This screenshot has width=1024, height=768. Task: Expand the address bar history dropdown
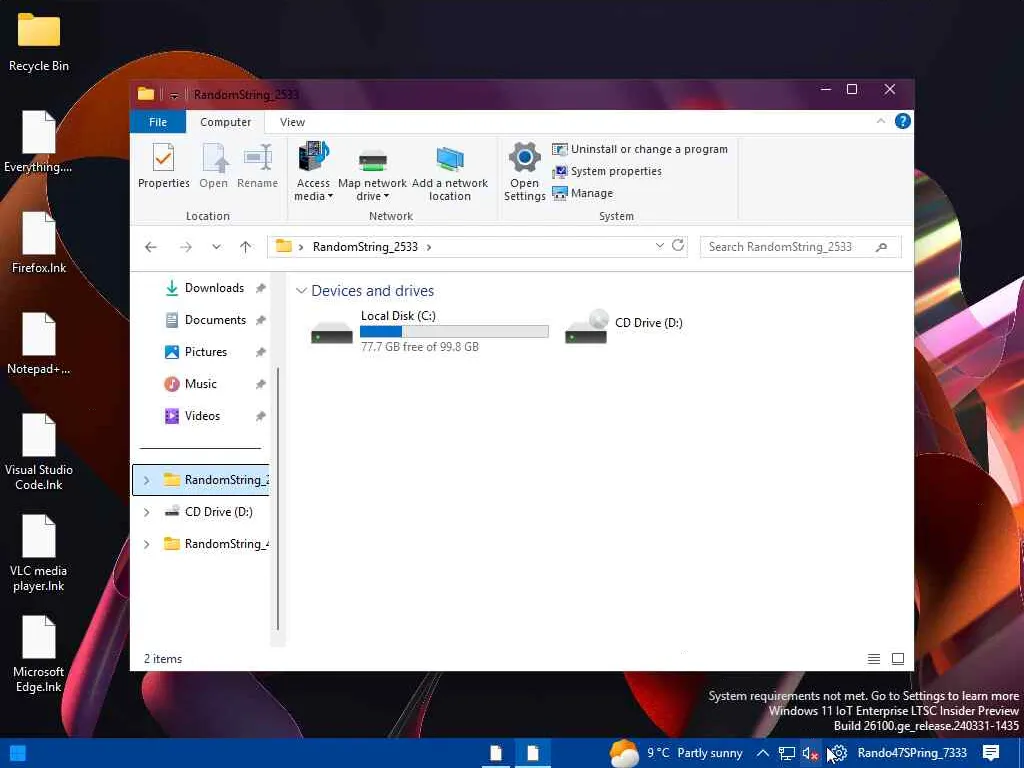pyautogui.click(x=660, y=246)
